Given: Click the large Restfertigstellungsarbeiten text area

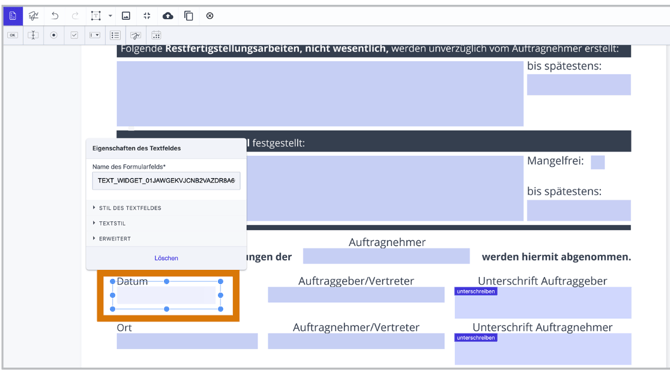Looking at the screenshot, I should (x=320, y=94).
